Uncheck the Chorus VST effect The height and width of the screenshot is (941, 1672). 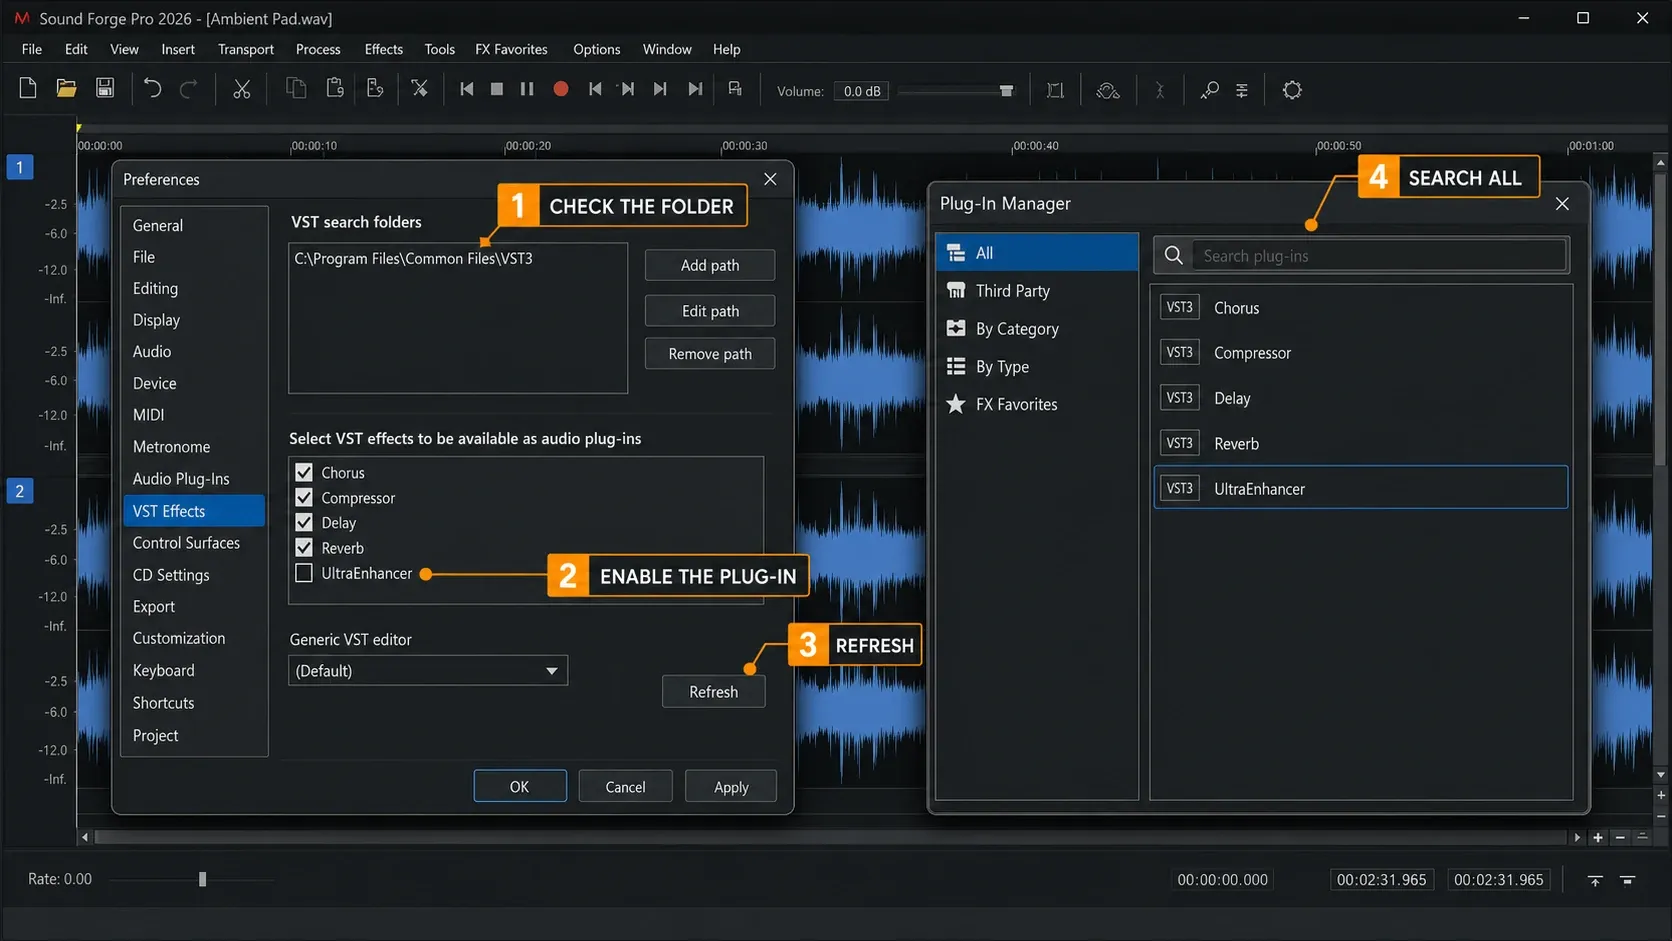point(304,472)
